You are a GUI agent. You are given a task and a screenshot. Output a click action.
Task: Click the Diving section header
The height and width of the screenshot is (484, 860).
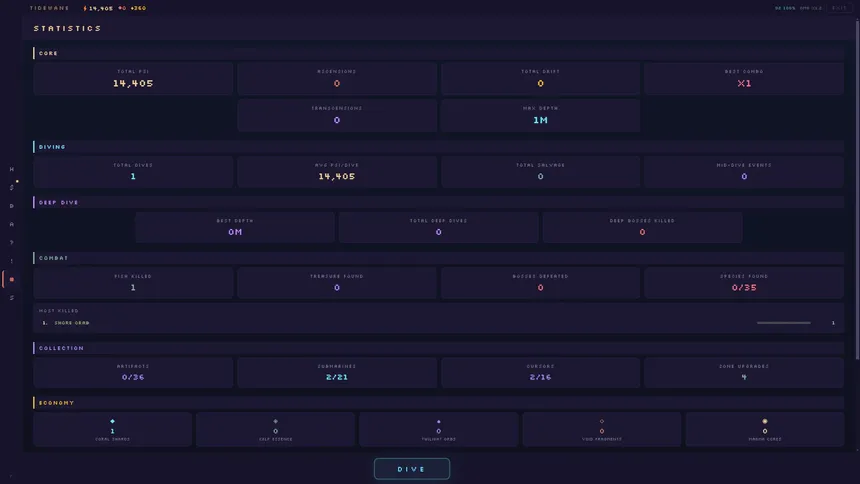coord(52,147)
